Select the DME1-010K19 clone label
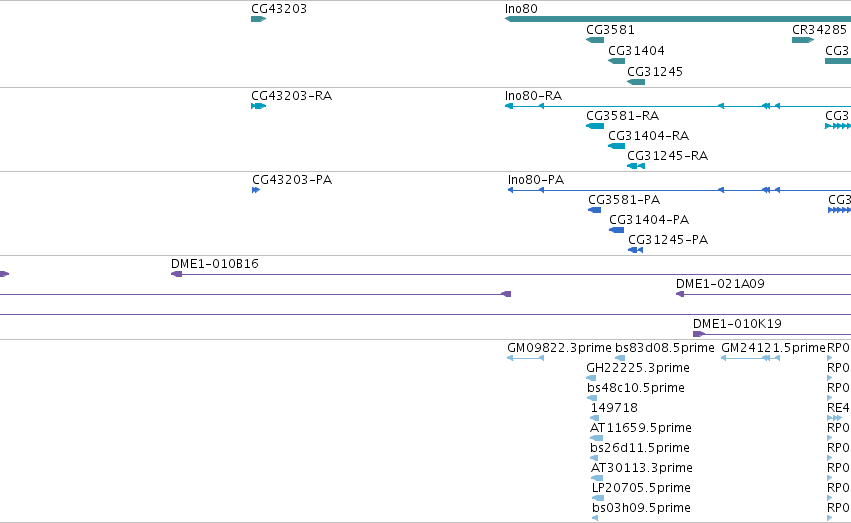 [x=738, y=324]
